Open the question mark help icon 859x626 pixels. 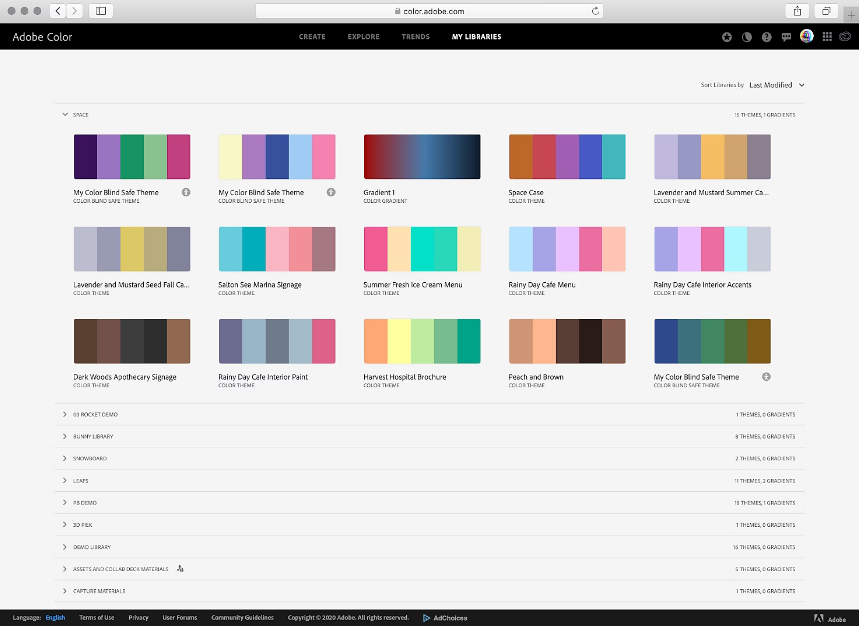tap(766, 37)
